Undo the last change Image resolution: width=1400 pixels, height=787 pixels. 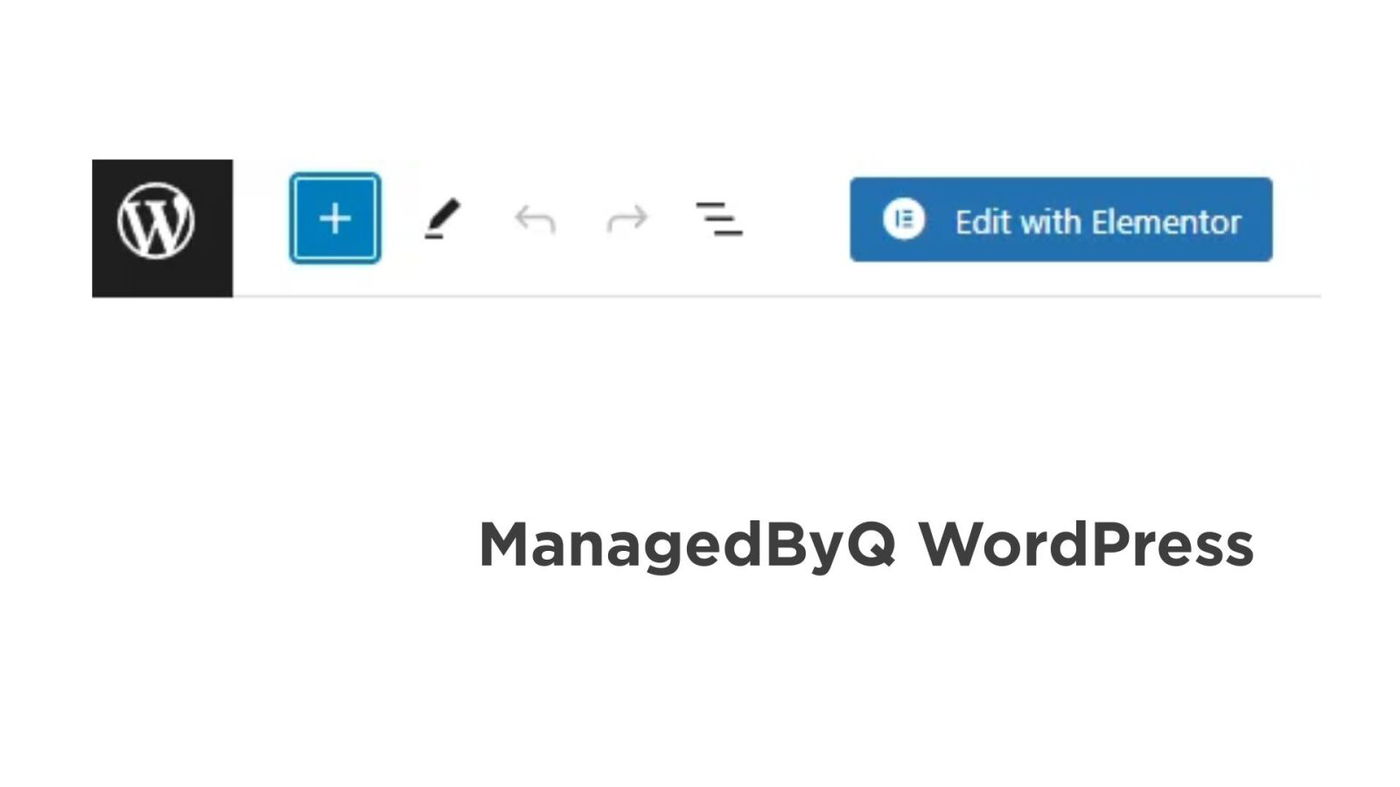535,219
